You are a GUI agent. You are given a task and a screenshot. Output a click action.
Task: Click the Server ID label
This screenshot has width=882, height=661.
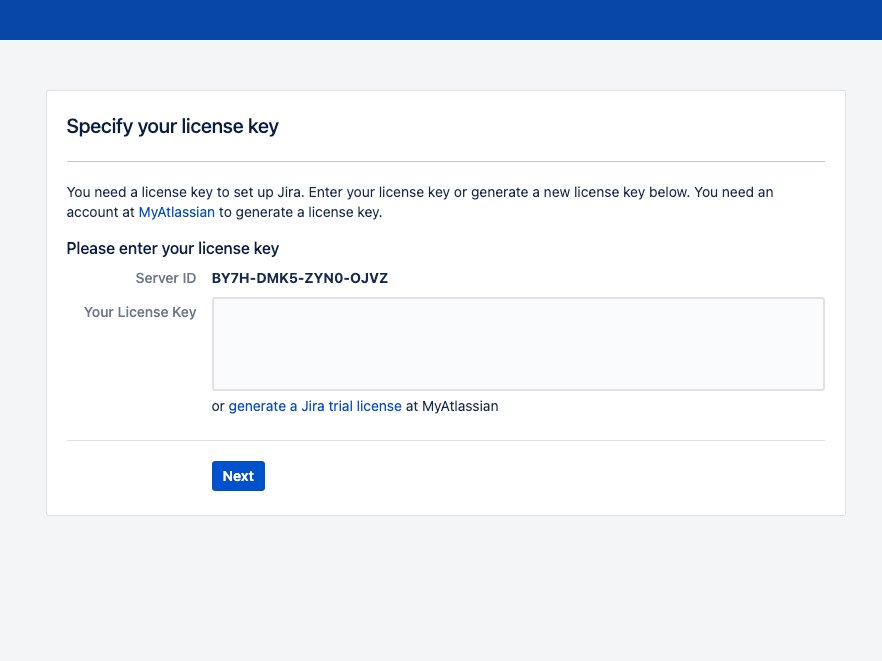[165, 278]
